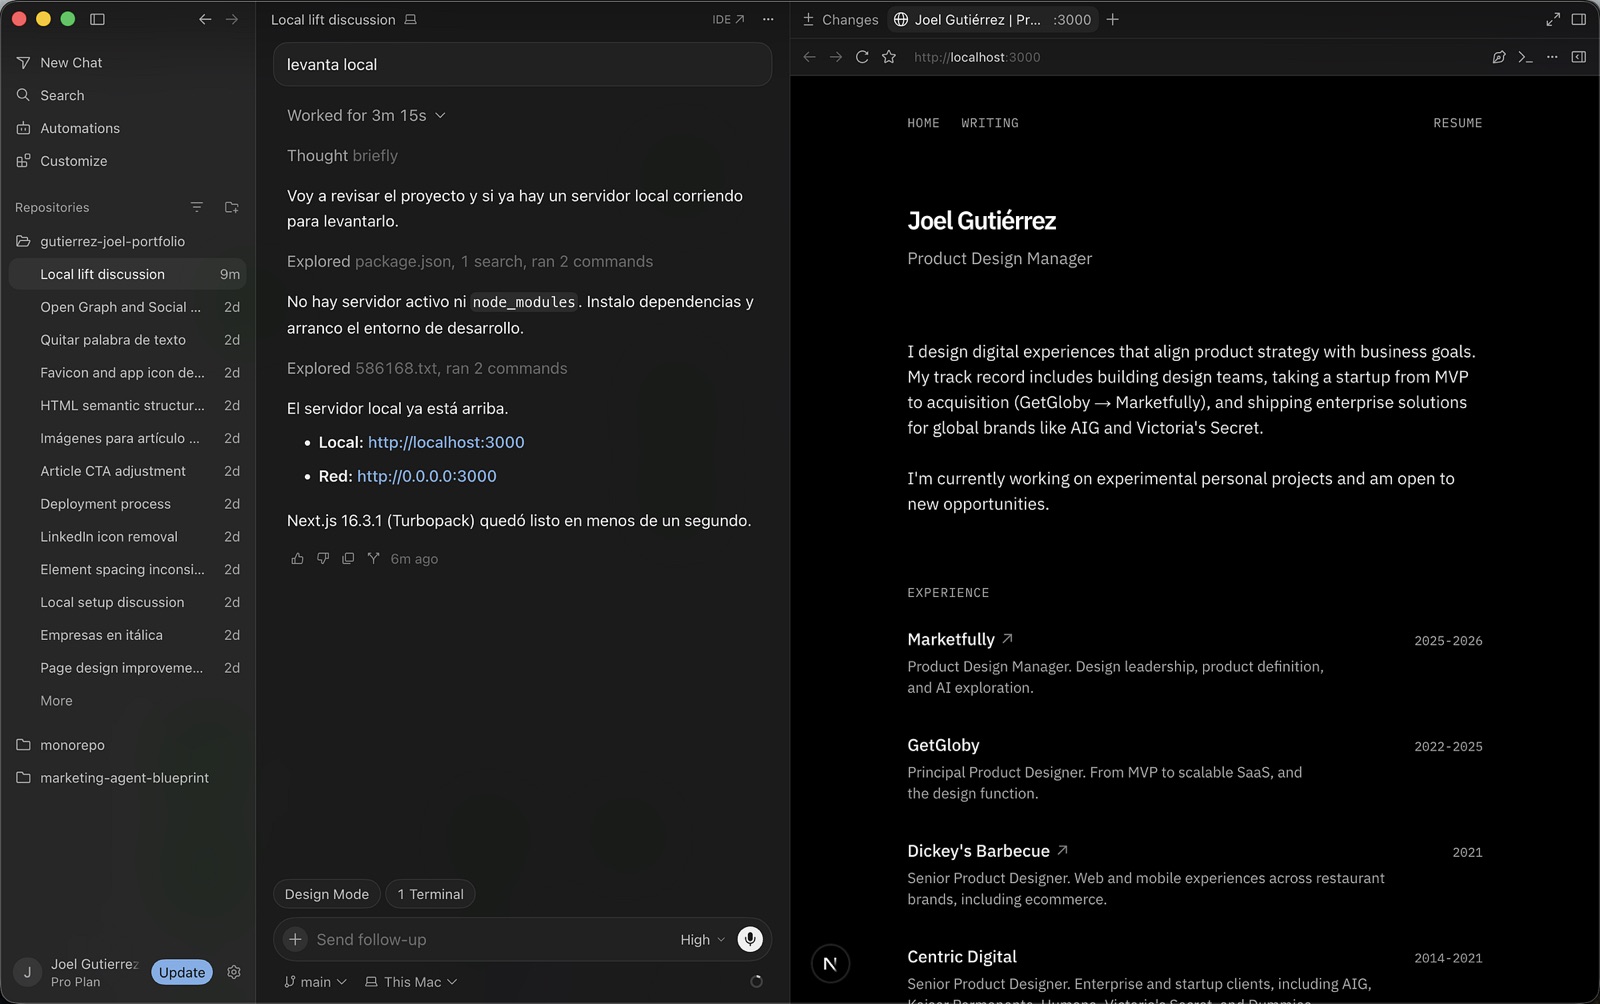
Task: Open the browser console terminal icon
Action: (x=1525, y=57)
